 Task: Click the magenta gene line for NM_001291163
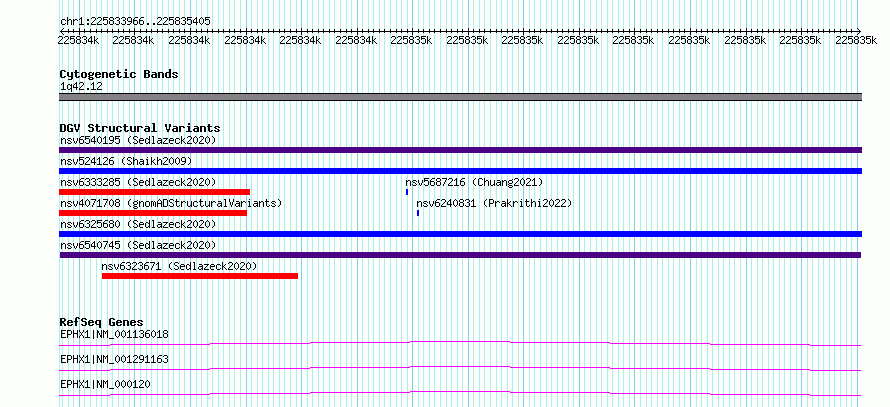pos(460,368)
